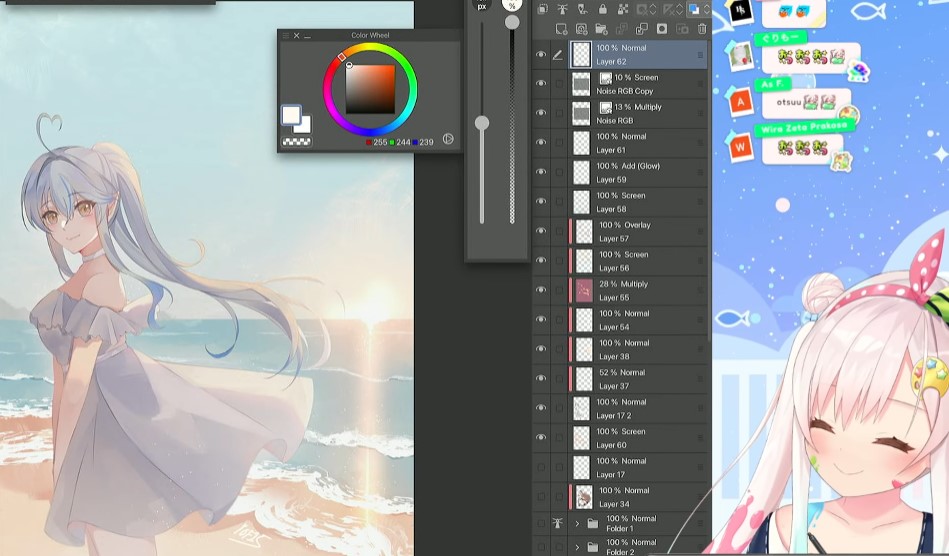Open Layer Color up/down dropdown arrows
The image size is (949, 556).
706,9
